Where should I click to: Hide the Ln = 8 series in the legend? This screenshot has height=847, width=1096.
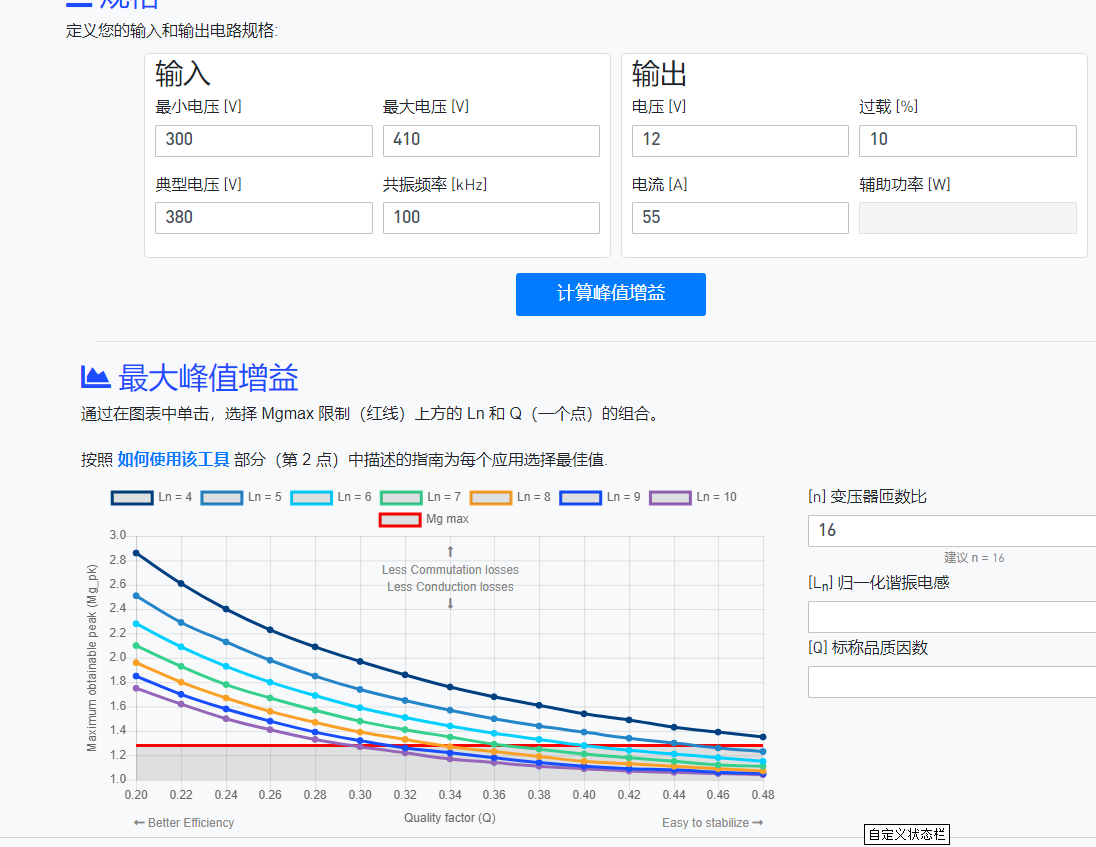pyautogui.click(x=491, y=498)
